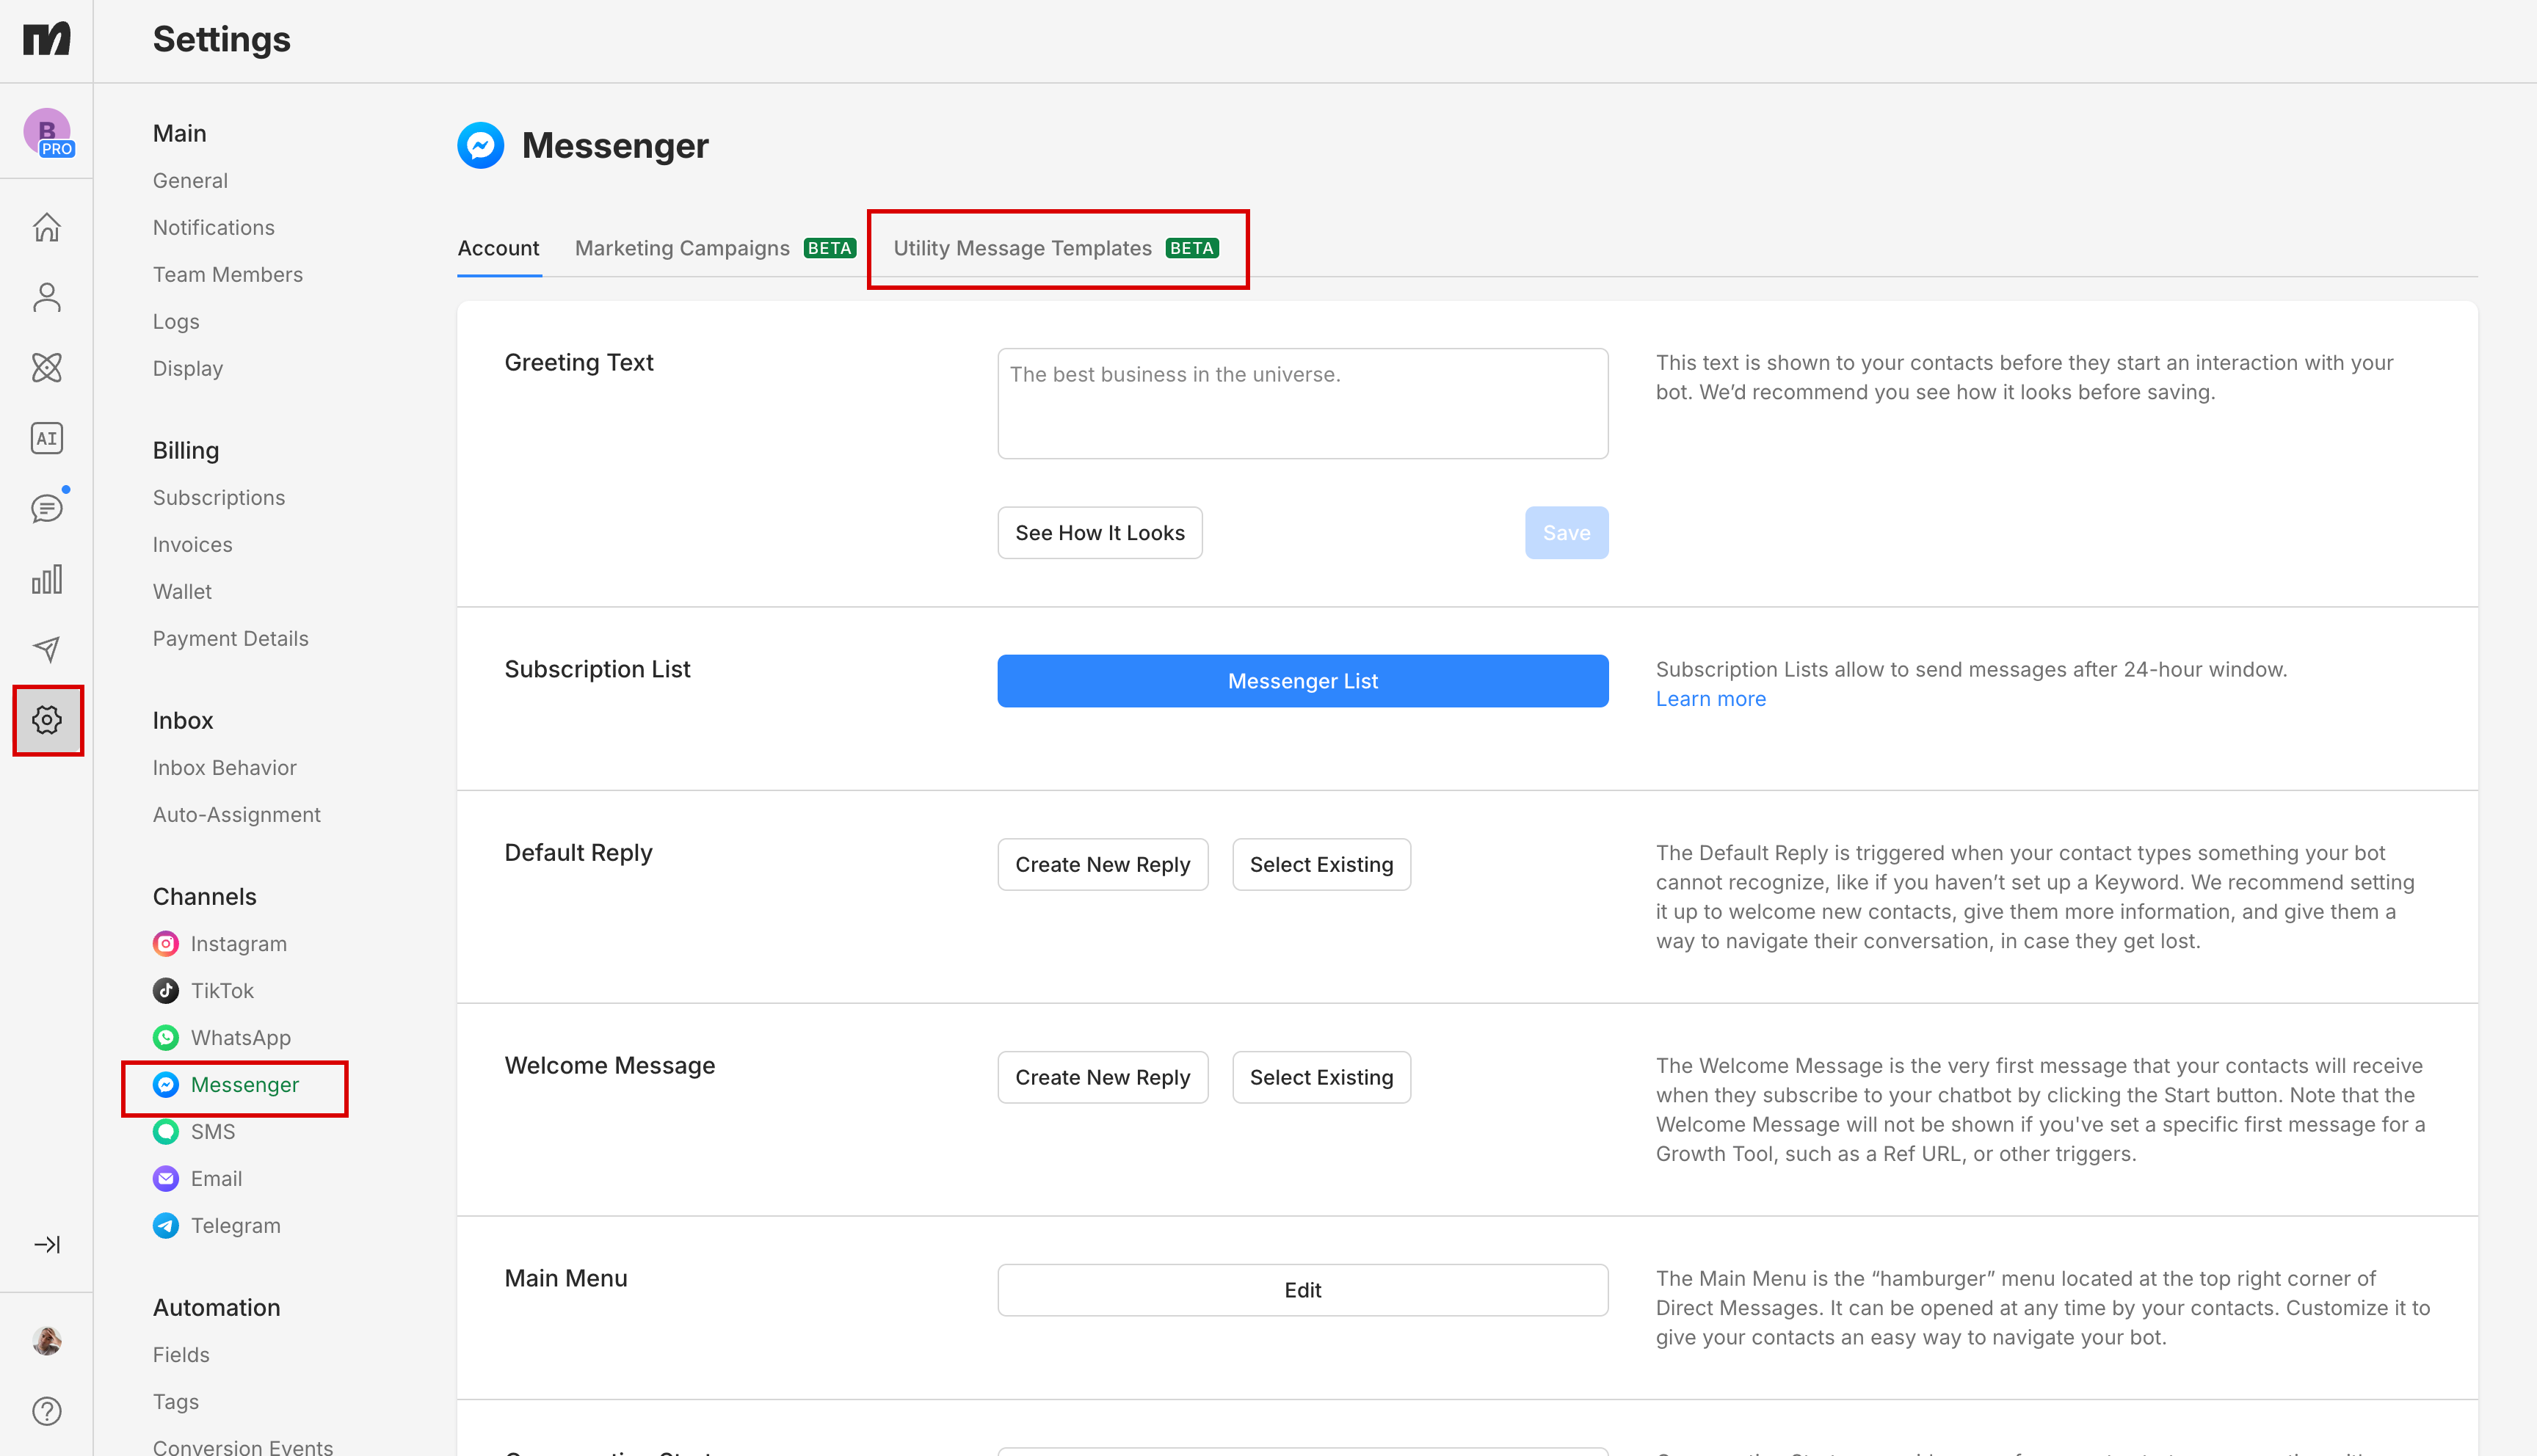
Task: Open the Contacts person icon
Action: 46,297
